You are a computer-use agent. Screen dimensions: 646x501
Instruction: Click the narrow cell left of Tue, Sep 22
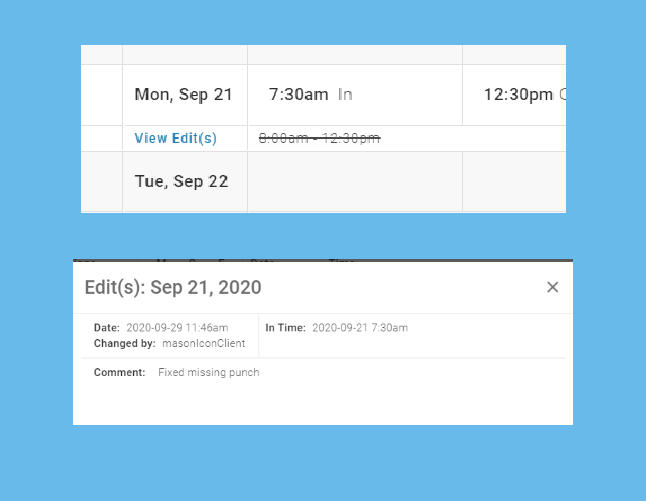coord(101,181)
